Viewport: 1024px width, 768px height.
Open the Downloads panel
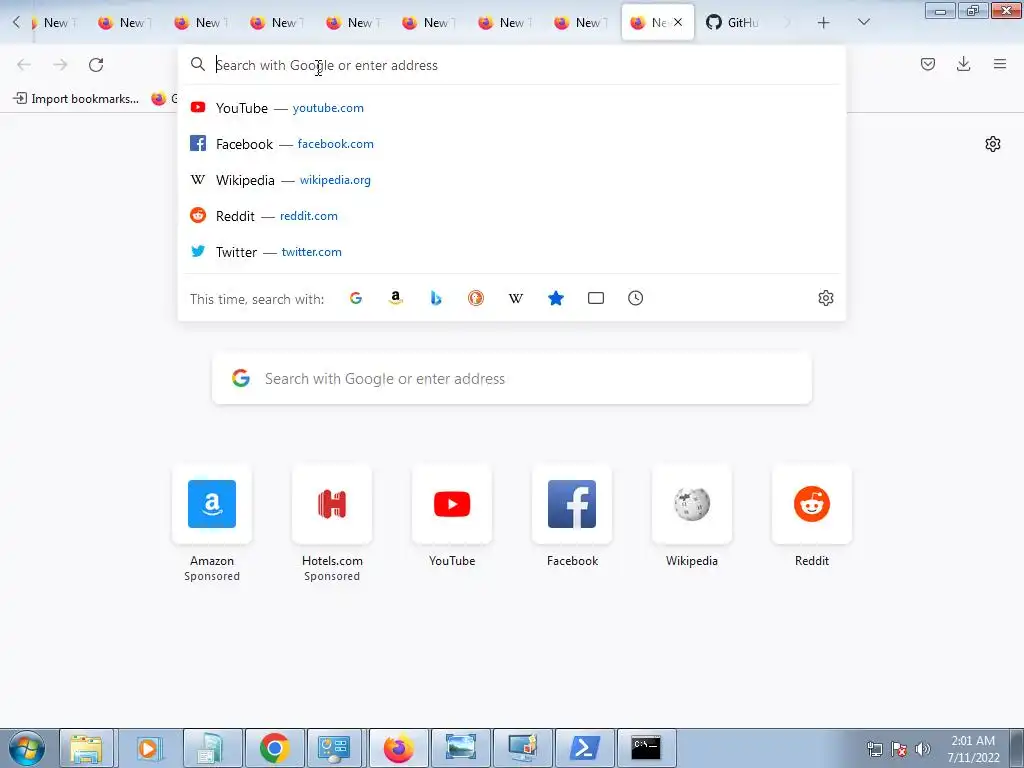[963, 64]
